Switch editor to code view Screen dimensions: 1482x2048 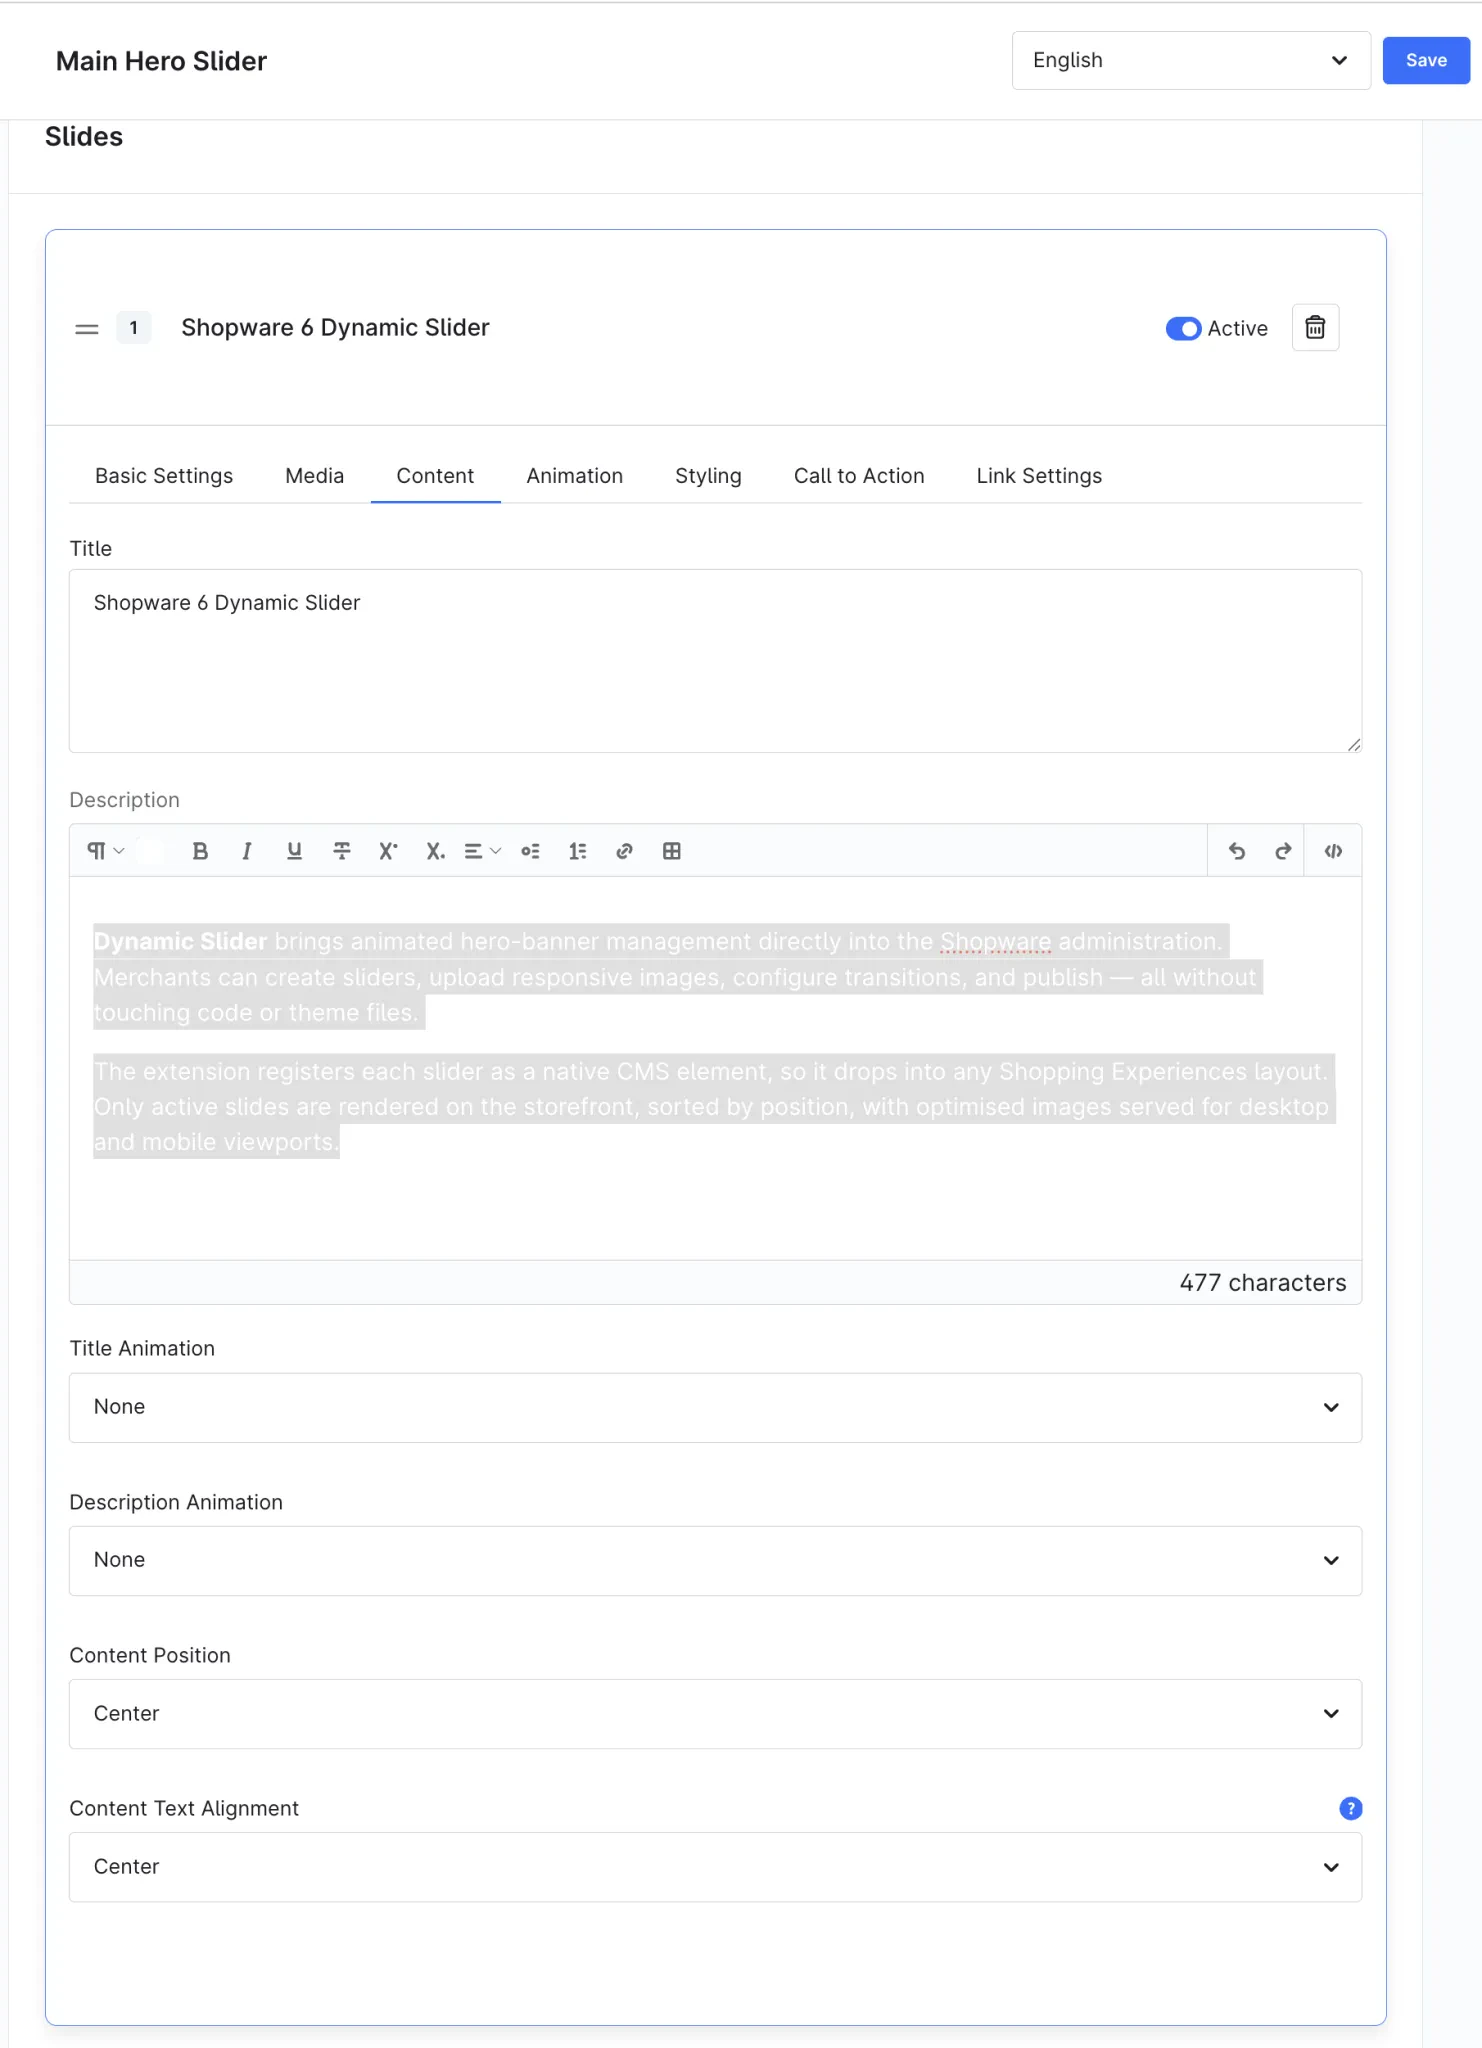click(1333, 851)
